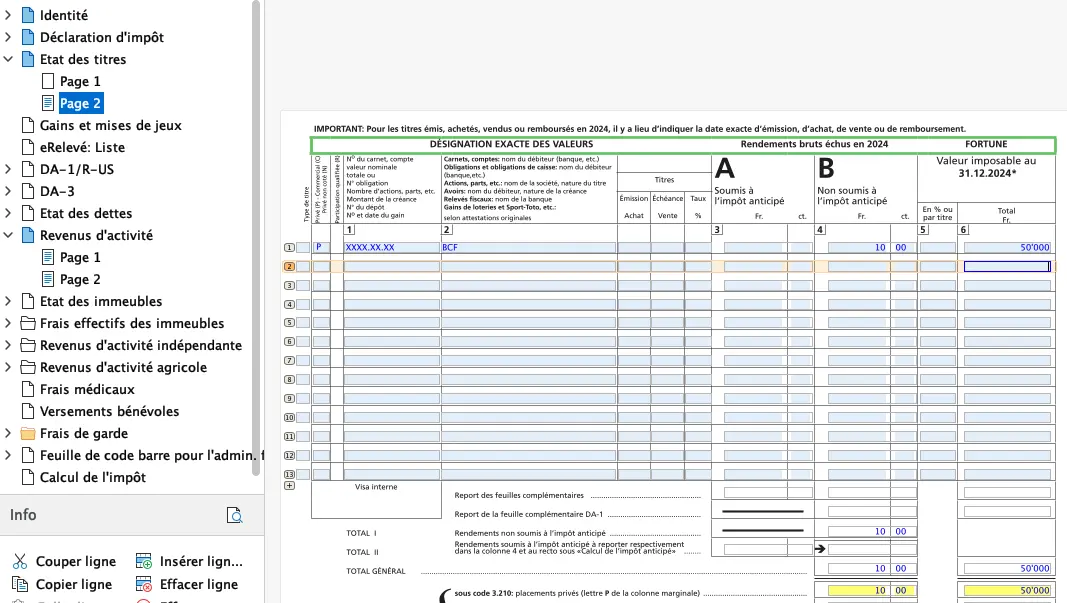
Task: Expand the Déclaration d'impôt section
Action: 8,37
